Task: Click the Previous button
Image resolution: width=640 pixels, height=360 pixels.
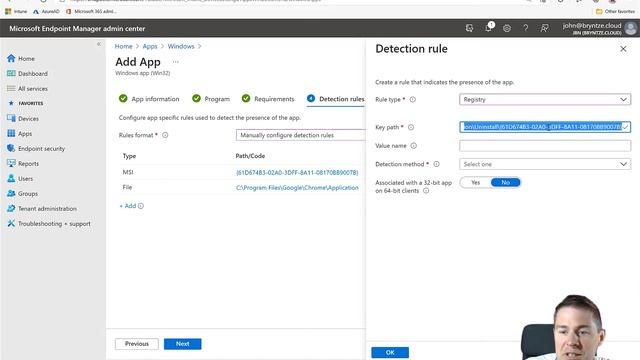Action: [x=137, y=344]
